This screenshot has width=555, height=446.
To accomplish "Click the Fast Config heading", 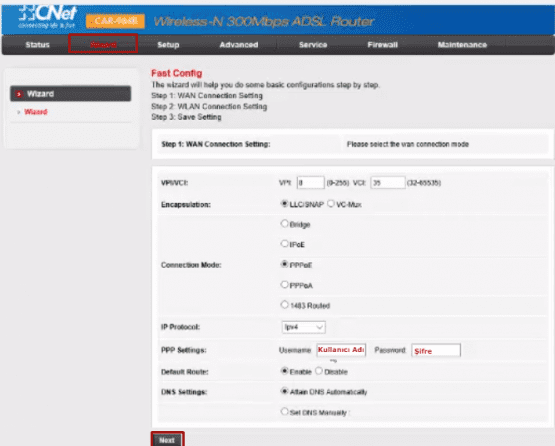I will point(177,73).
